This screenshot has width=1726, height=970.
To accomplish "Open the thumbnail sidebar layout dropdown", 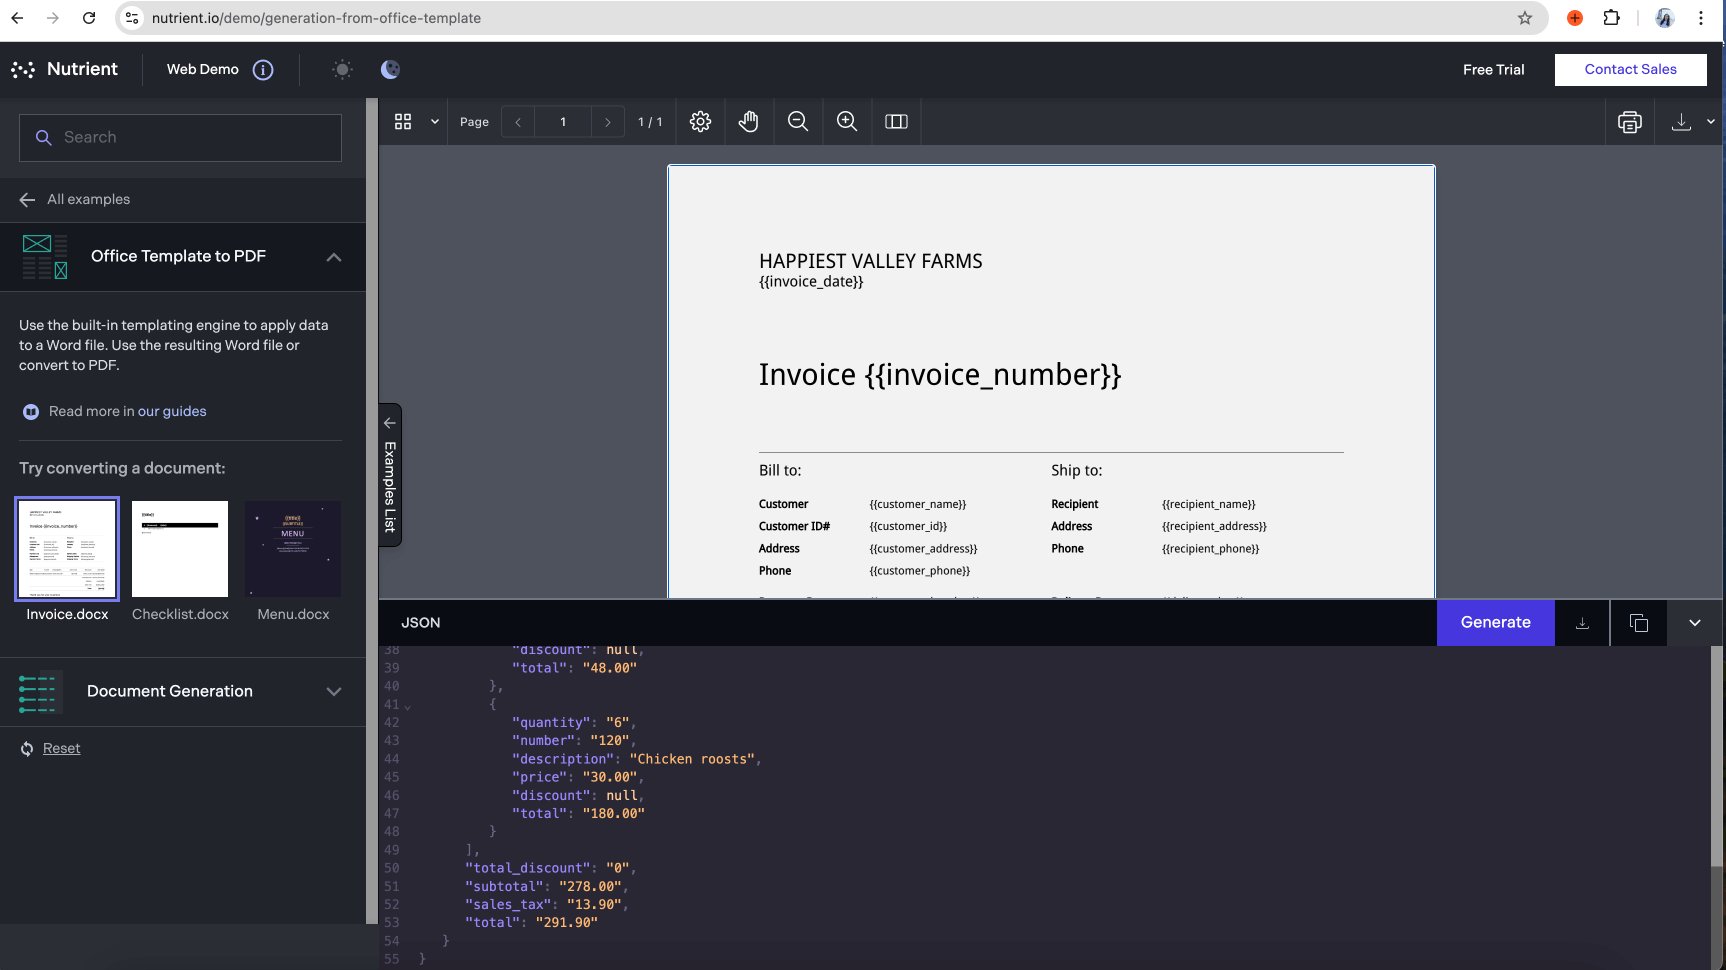I will (434, 122).
